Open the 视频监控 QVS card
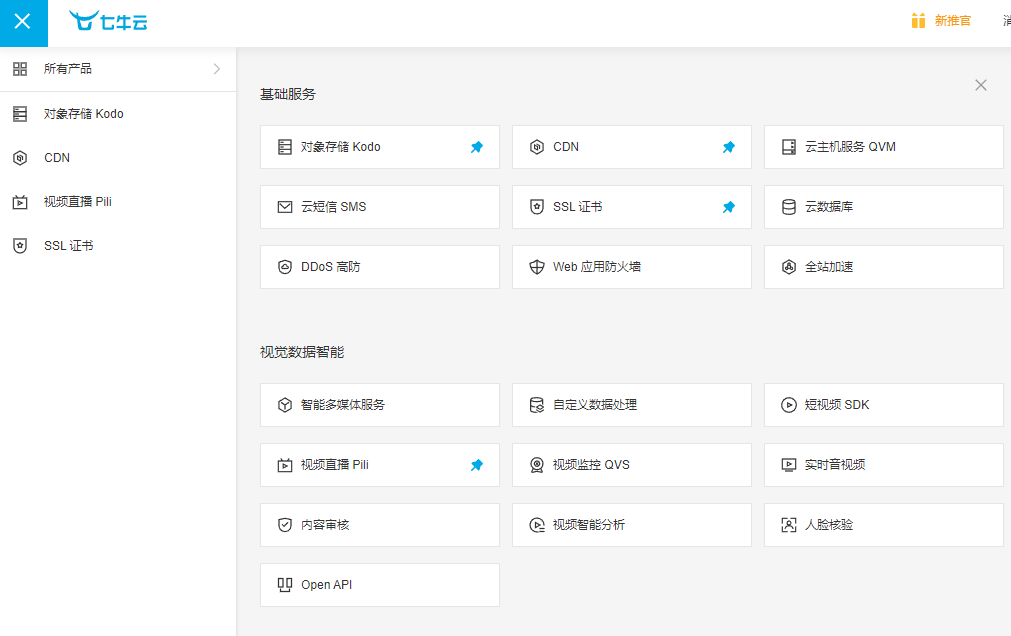The image size is (1011, 636). point(632,465)
